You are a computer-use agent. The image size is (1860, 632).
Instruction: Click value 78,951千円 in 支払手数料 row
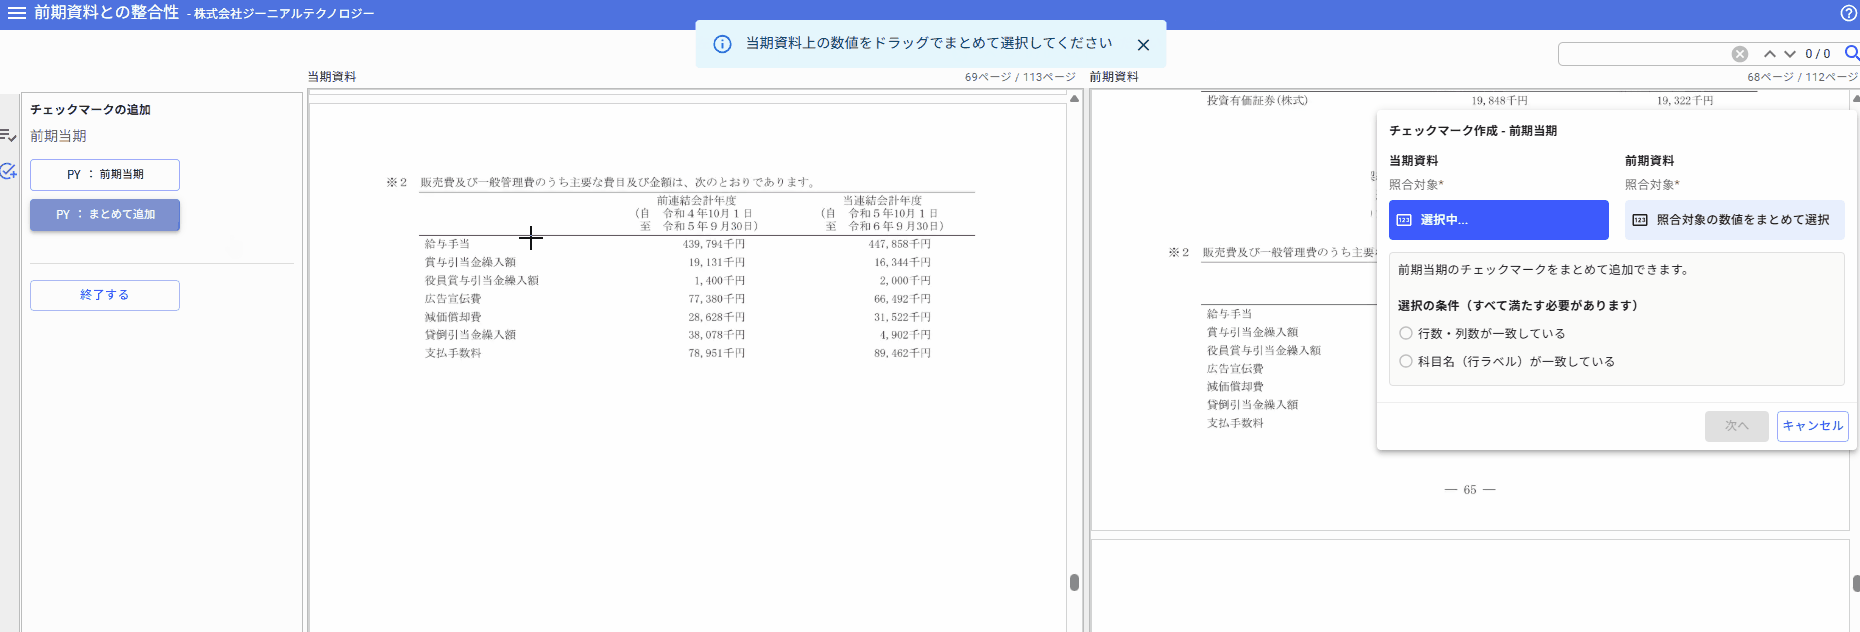716,352
